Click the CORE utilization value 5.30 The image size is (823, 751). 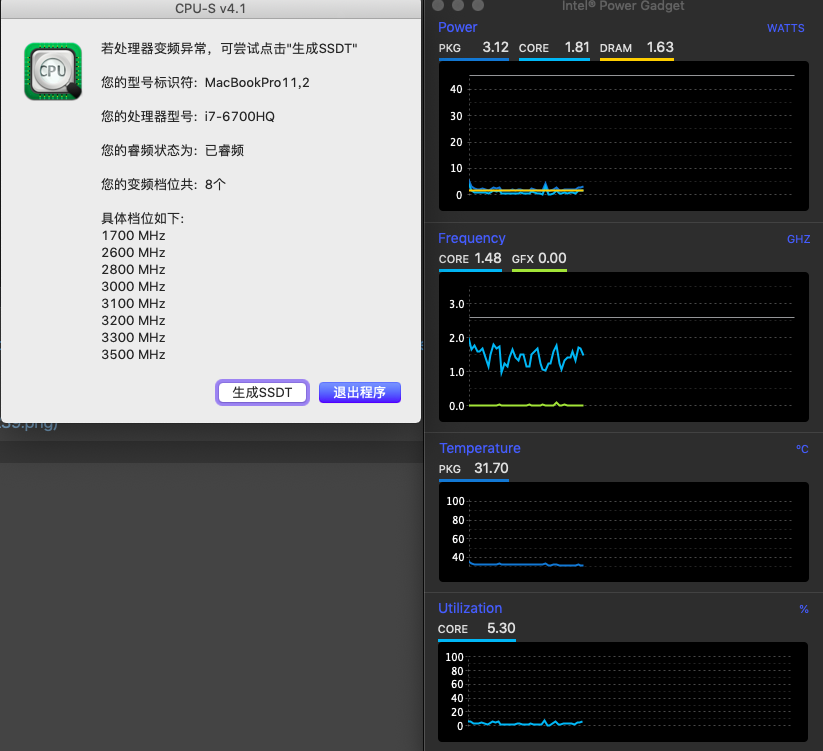tap(501, 628)
